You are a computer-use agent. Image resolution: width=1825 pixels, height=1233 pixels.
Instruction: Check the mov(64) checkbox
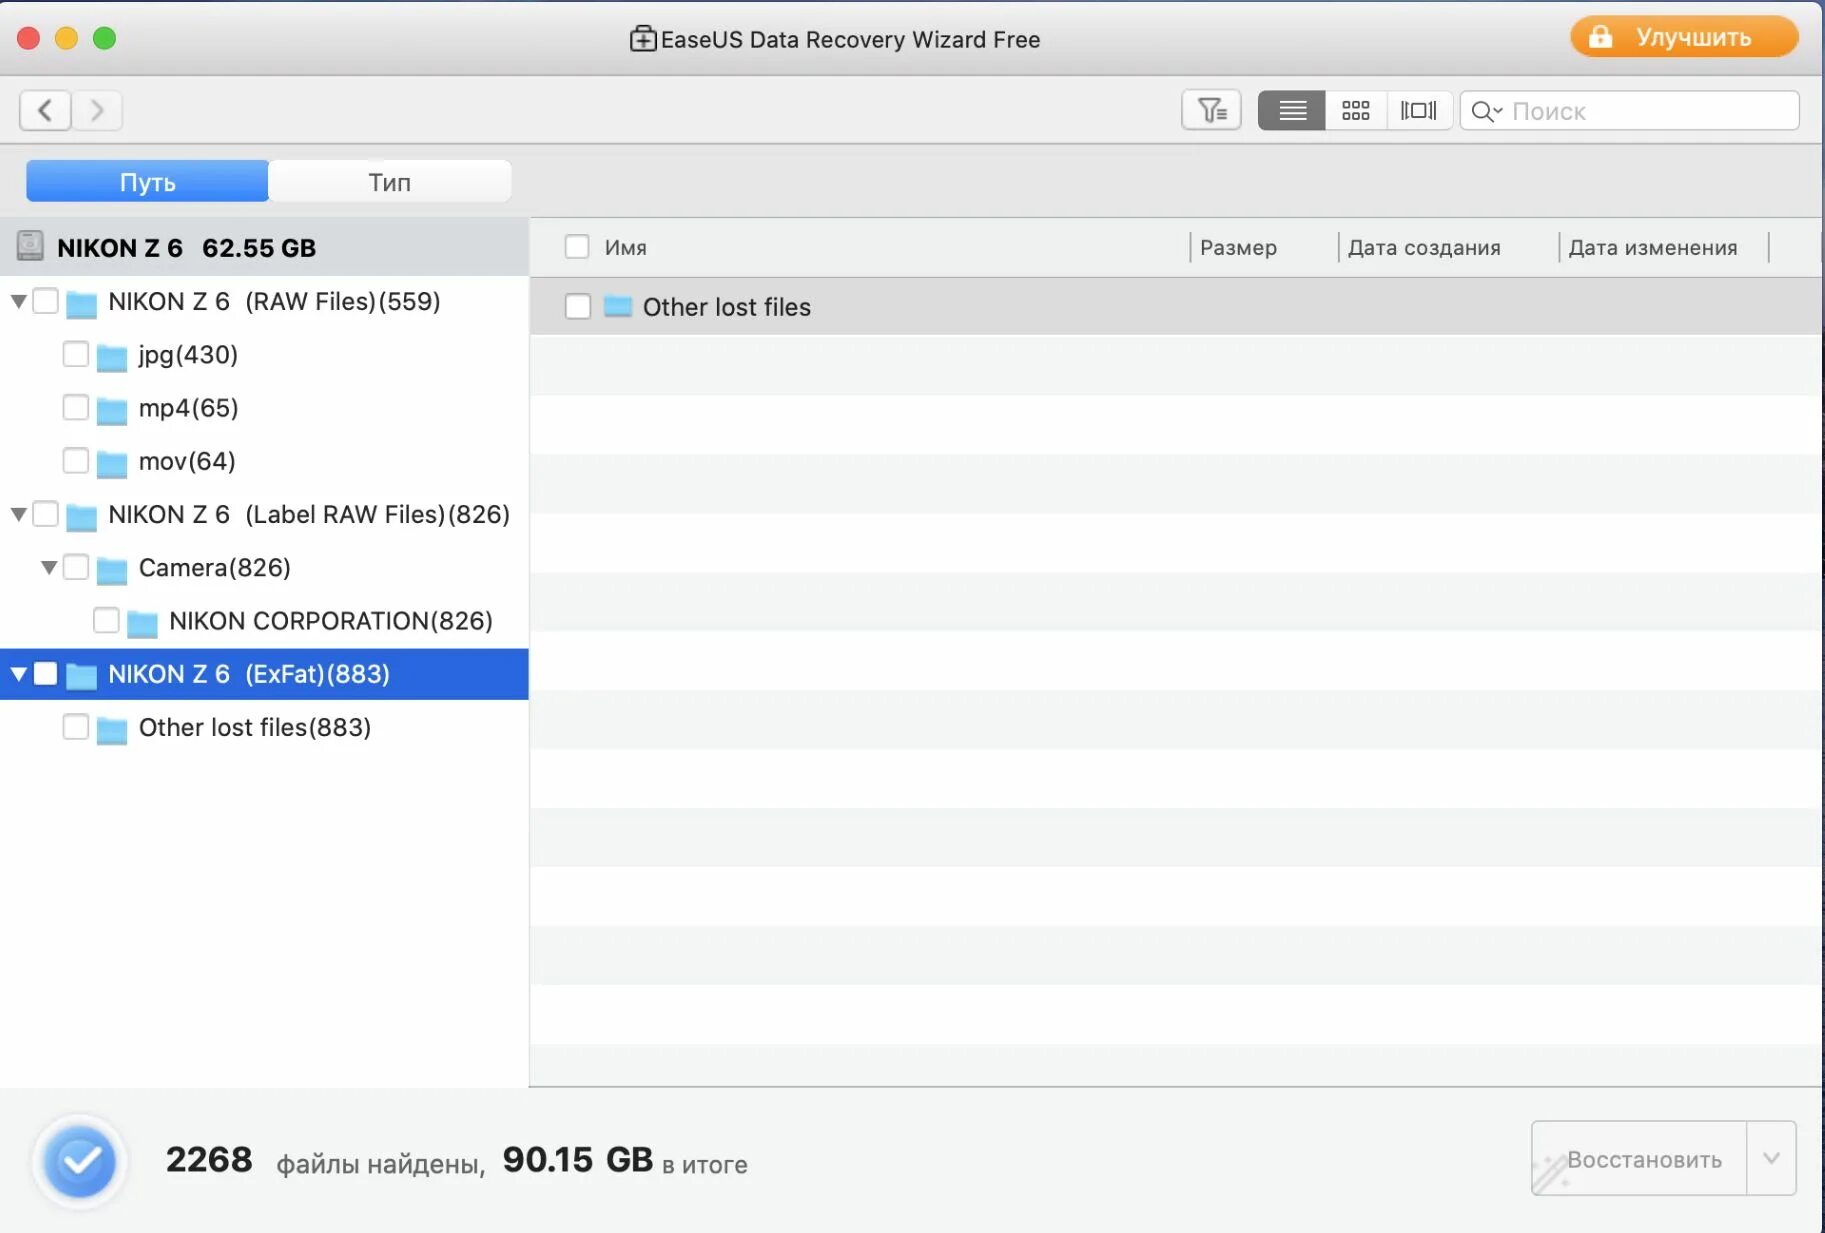76,460
